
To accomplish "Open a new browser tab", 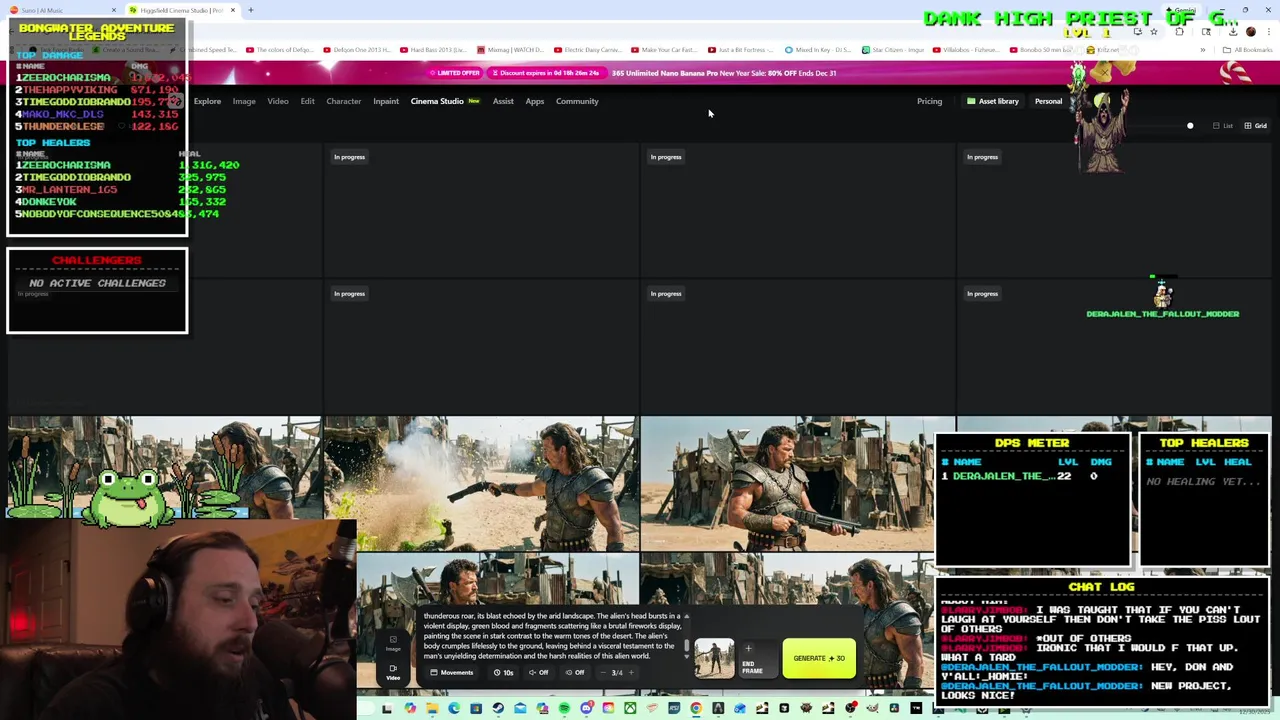I will coord(251,10).
